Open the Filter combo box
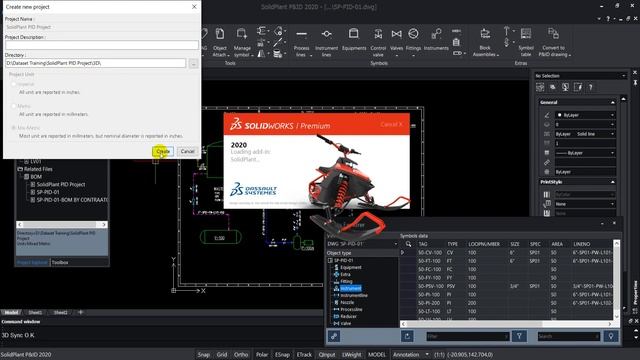 [x=467, y=336]
